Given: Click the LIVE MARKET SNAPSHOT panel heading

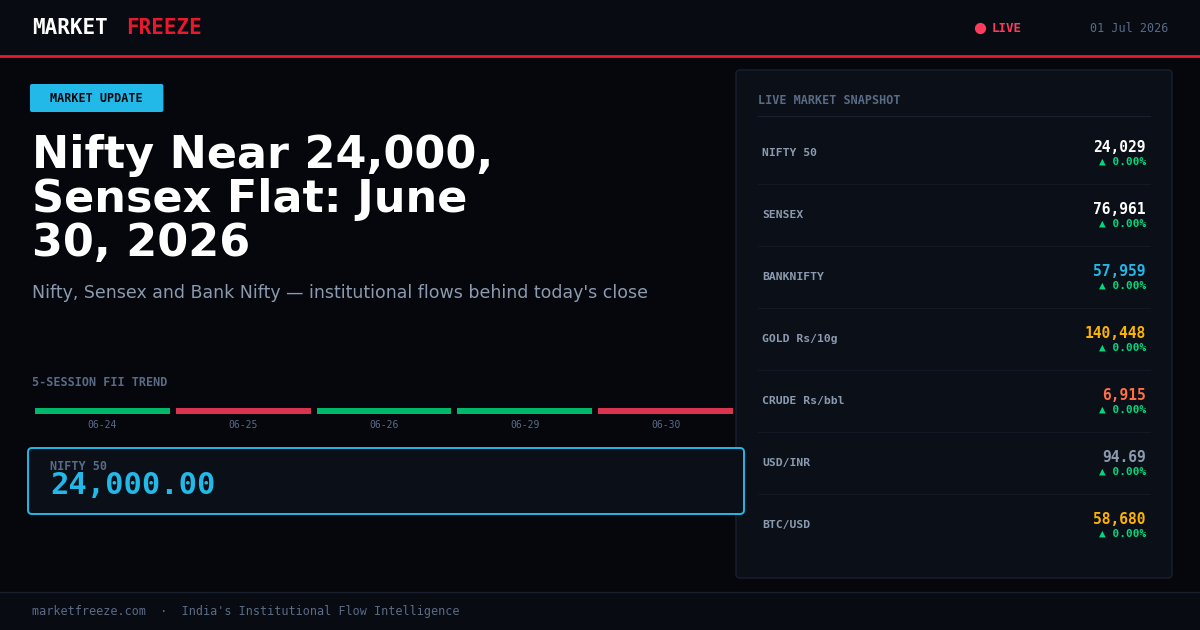Looking at the screenshot, I should 829,100.
